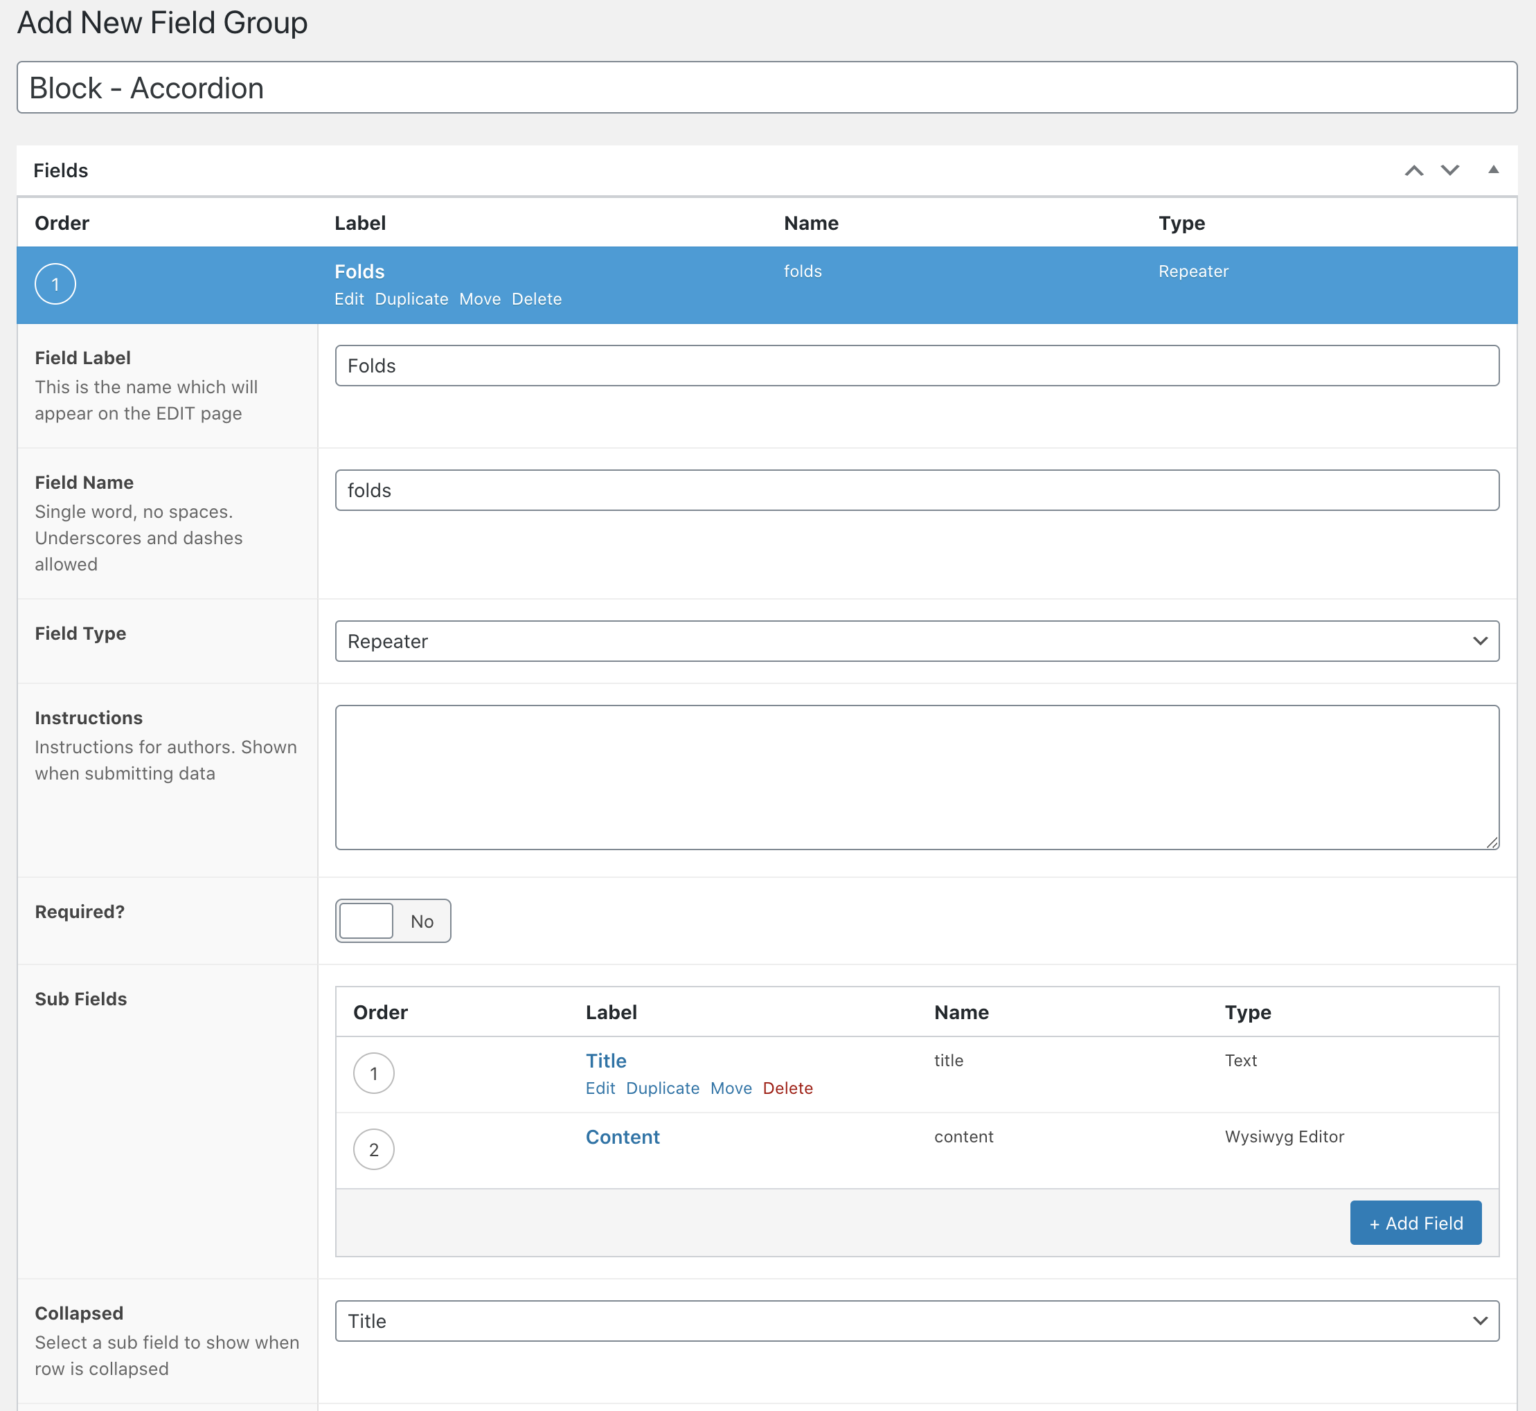This screenshot has height=1411, width=1536.
Task: Click the Field Label input containing Folds
Action: [x=916, y=365]
